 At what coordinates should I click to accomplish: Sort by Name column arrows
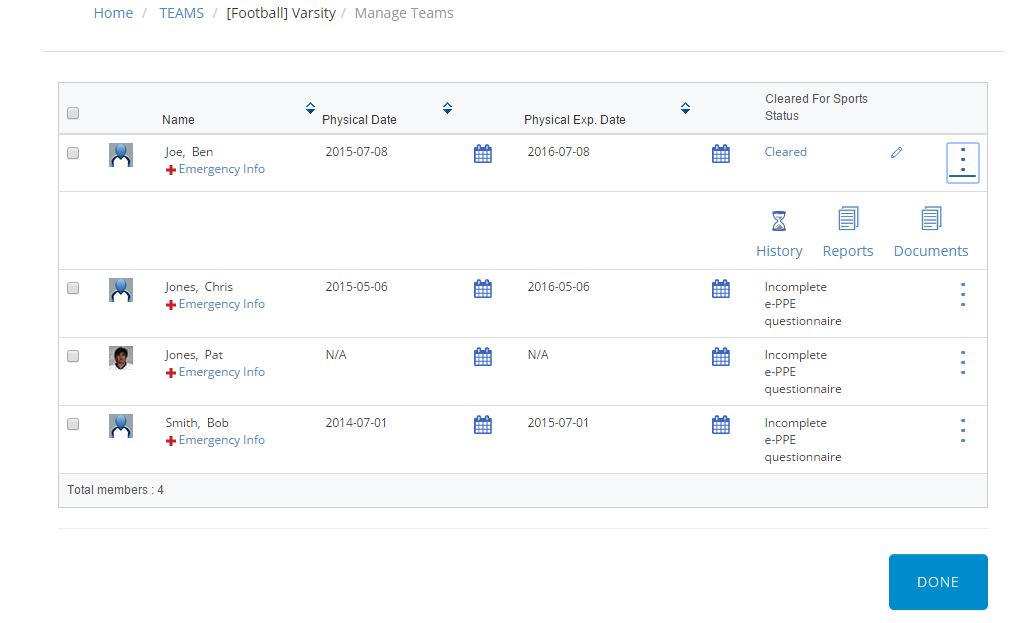[310, 108]
